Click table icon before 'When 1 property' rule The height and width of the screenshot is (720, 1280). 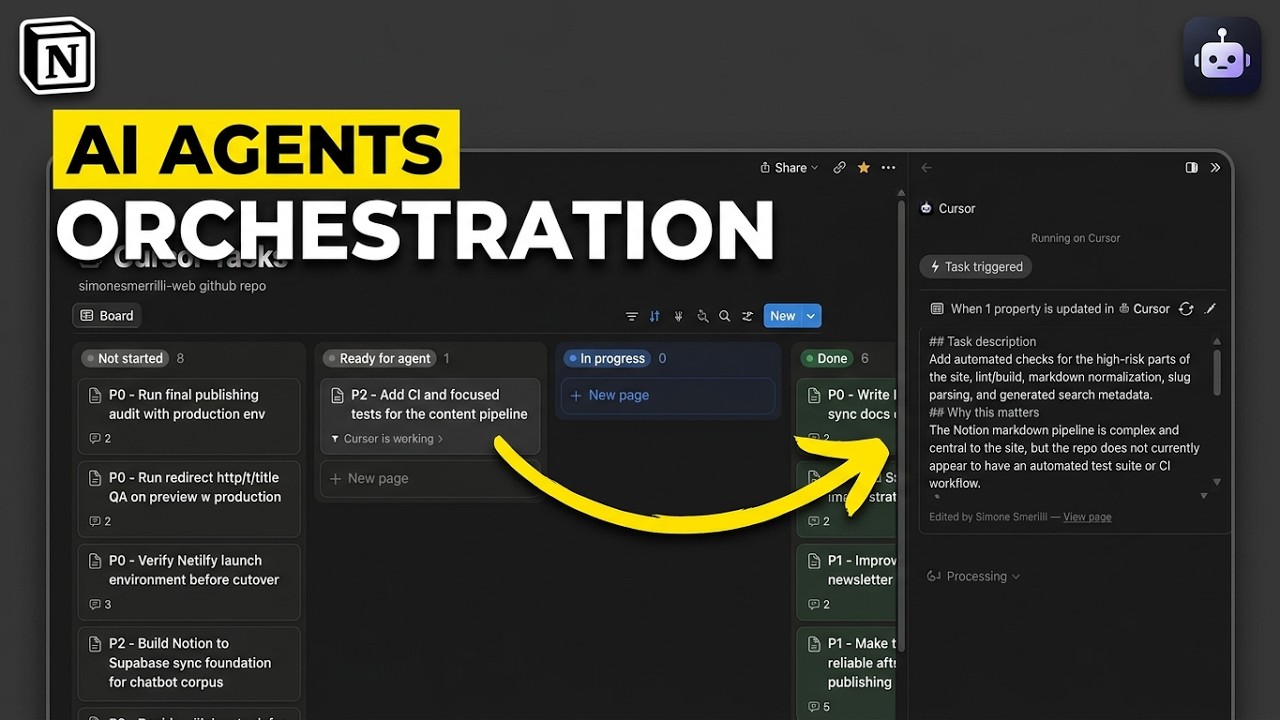[x=937, y=309]
